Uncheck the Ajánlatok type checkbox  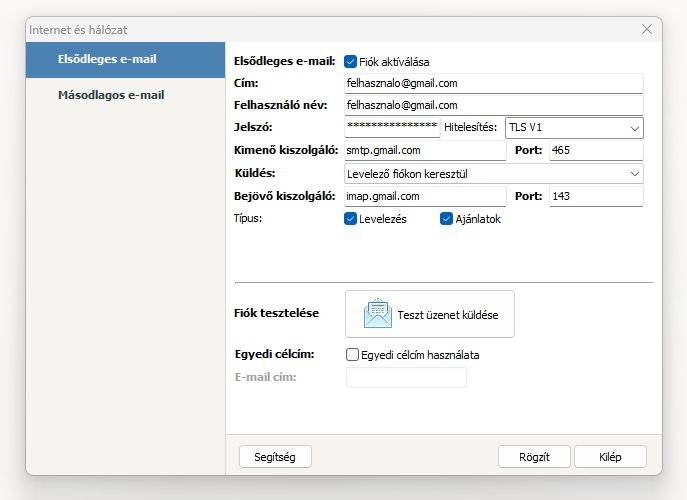(447, 219)
